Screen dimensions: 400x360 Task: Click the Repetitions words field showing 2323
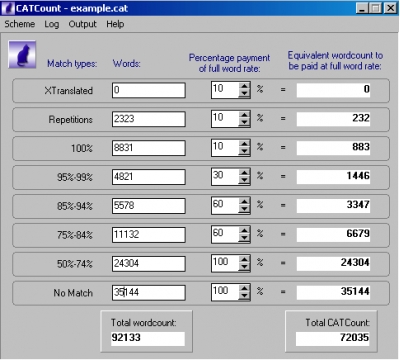149,119
